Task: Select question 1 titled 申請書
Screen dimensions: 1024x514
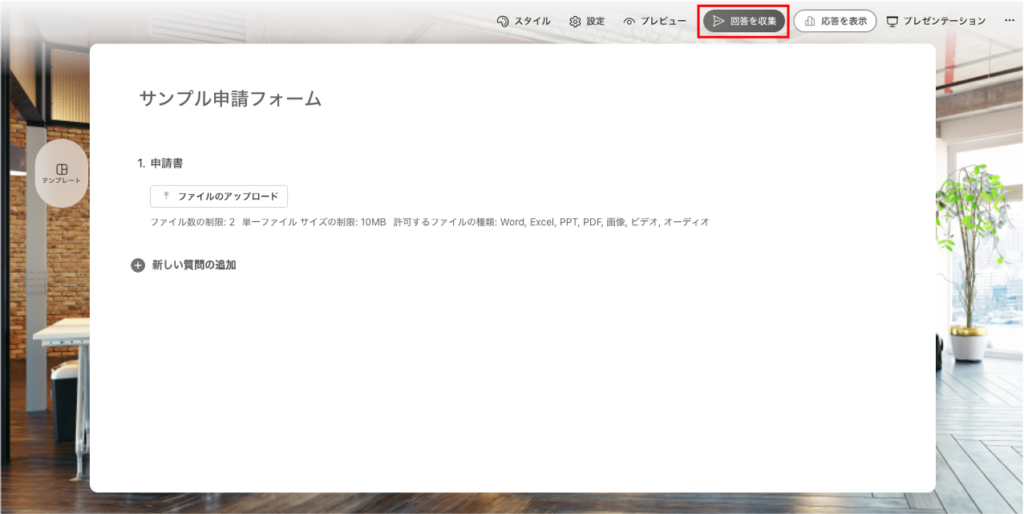Action: (166, 163)
